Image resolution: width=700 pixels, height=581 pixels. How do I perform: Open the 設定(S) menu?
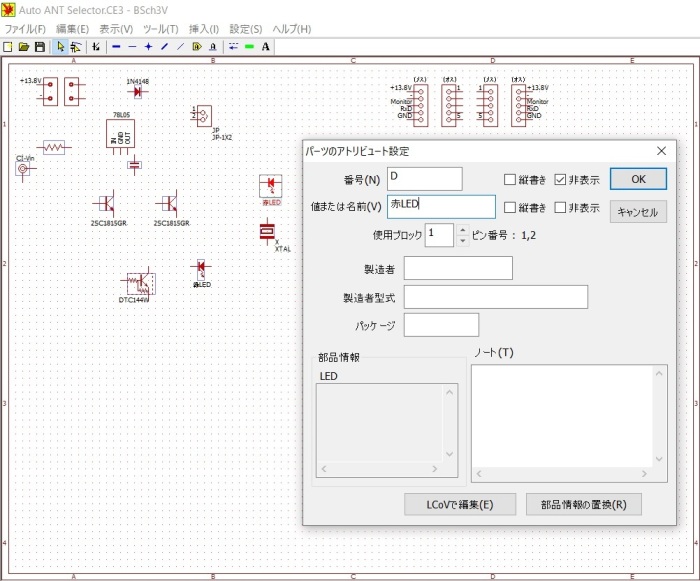[x=246, y=29]
